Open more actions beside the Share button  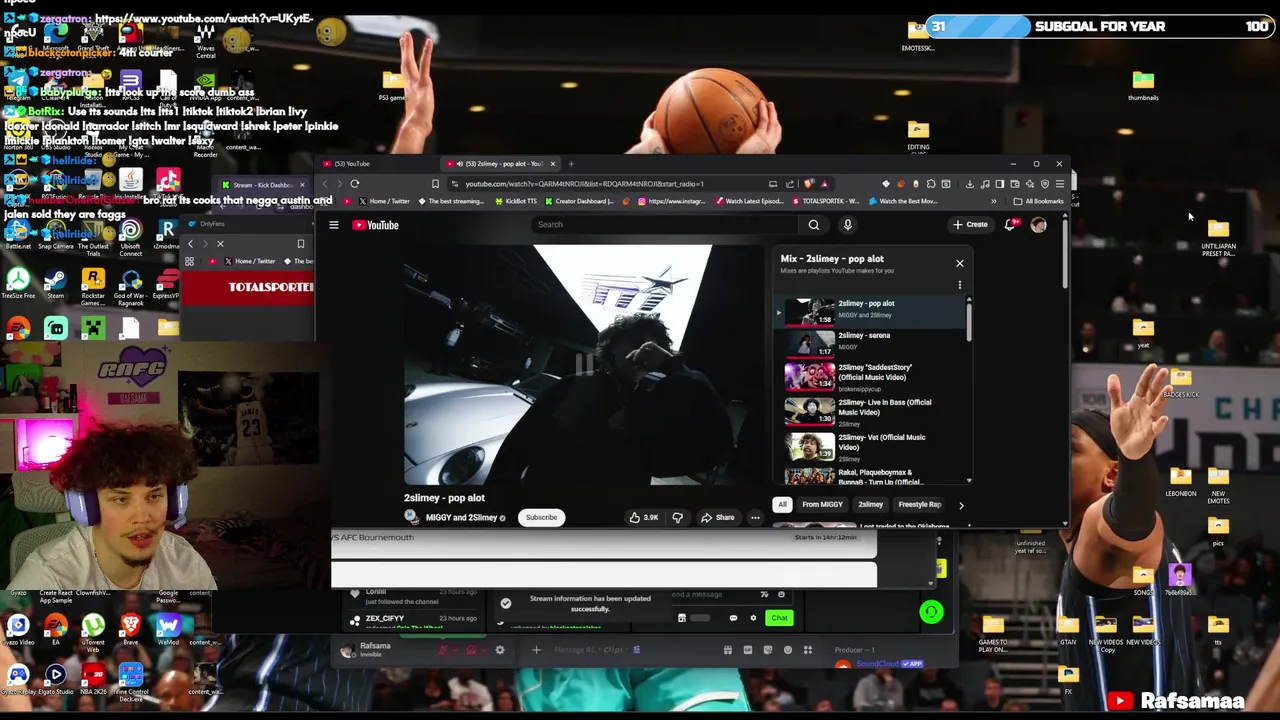755,517
